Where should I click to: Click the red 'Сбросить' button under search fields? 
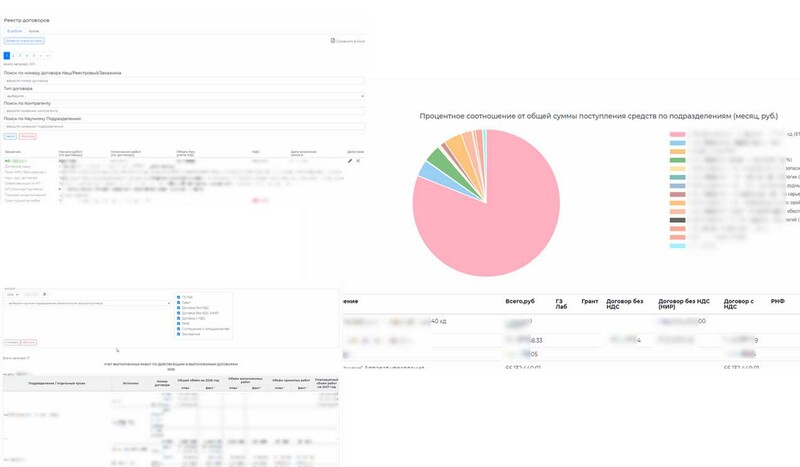[x=28, y=136]
